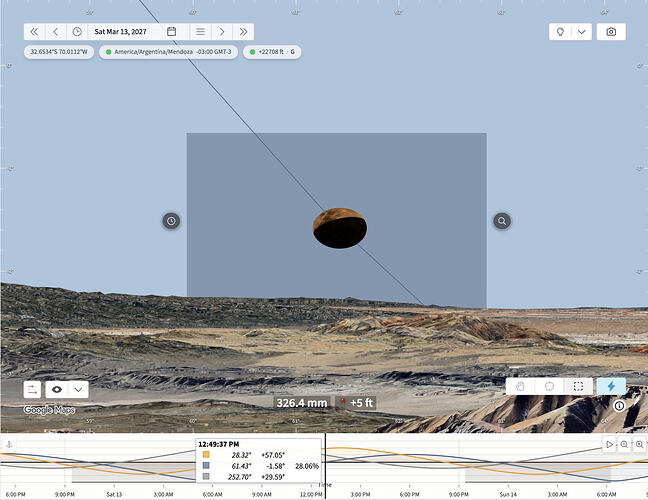Click the anchor icon on the timeline
The width and height of the screenshot is (648, 500).
[9, 444]
